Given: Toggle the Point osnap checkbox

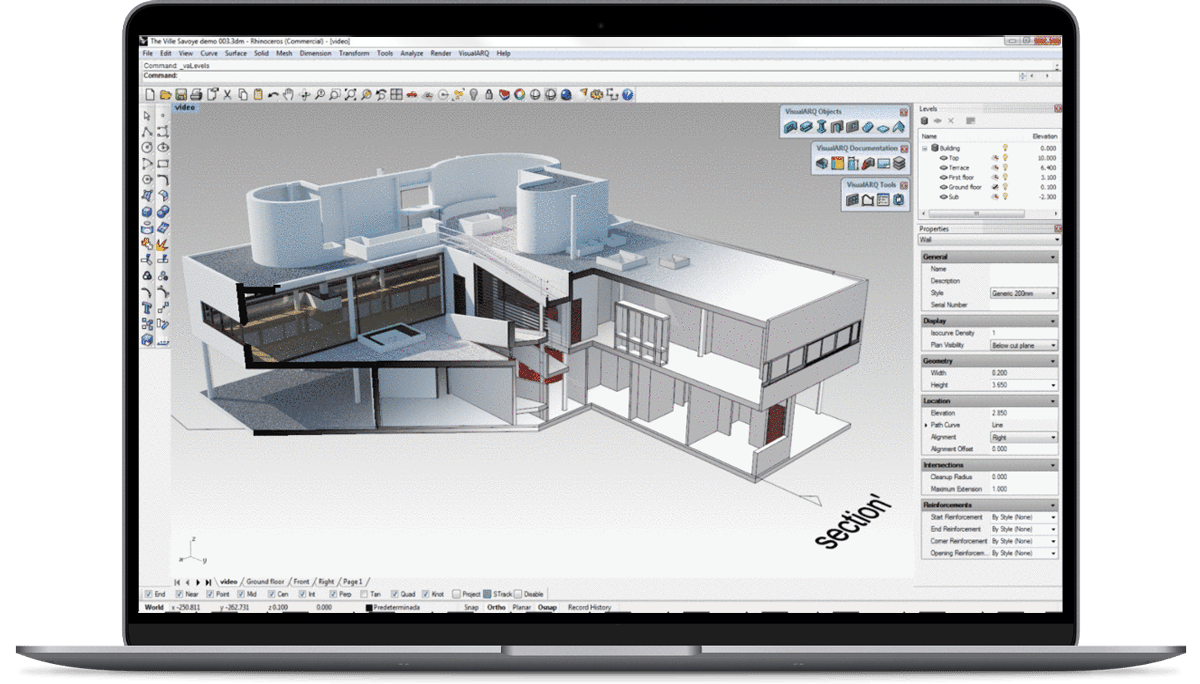Looking at the screenshot, I should [x=208, y=594].
